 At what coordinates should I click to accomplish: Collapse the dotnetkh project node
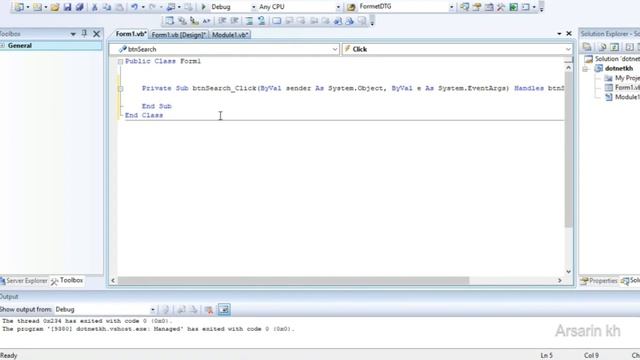tap(586, 69)
